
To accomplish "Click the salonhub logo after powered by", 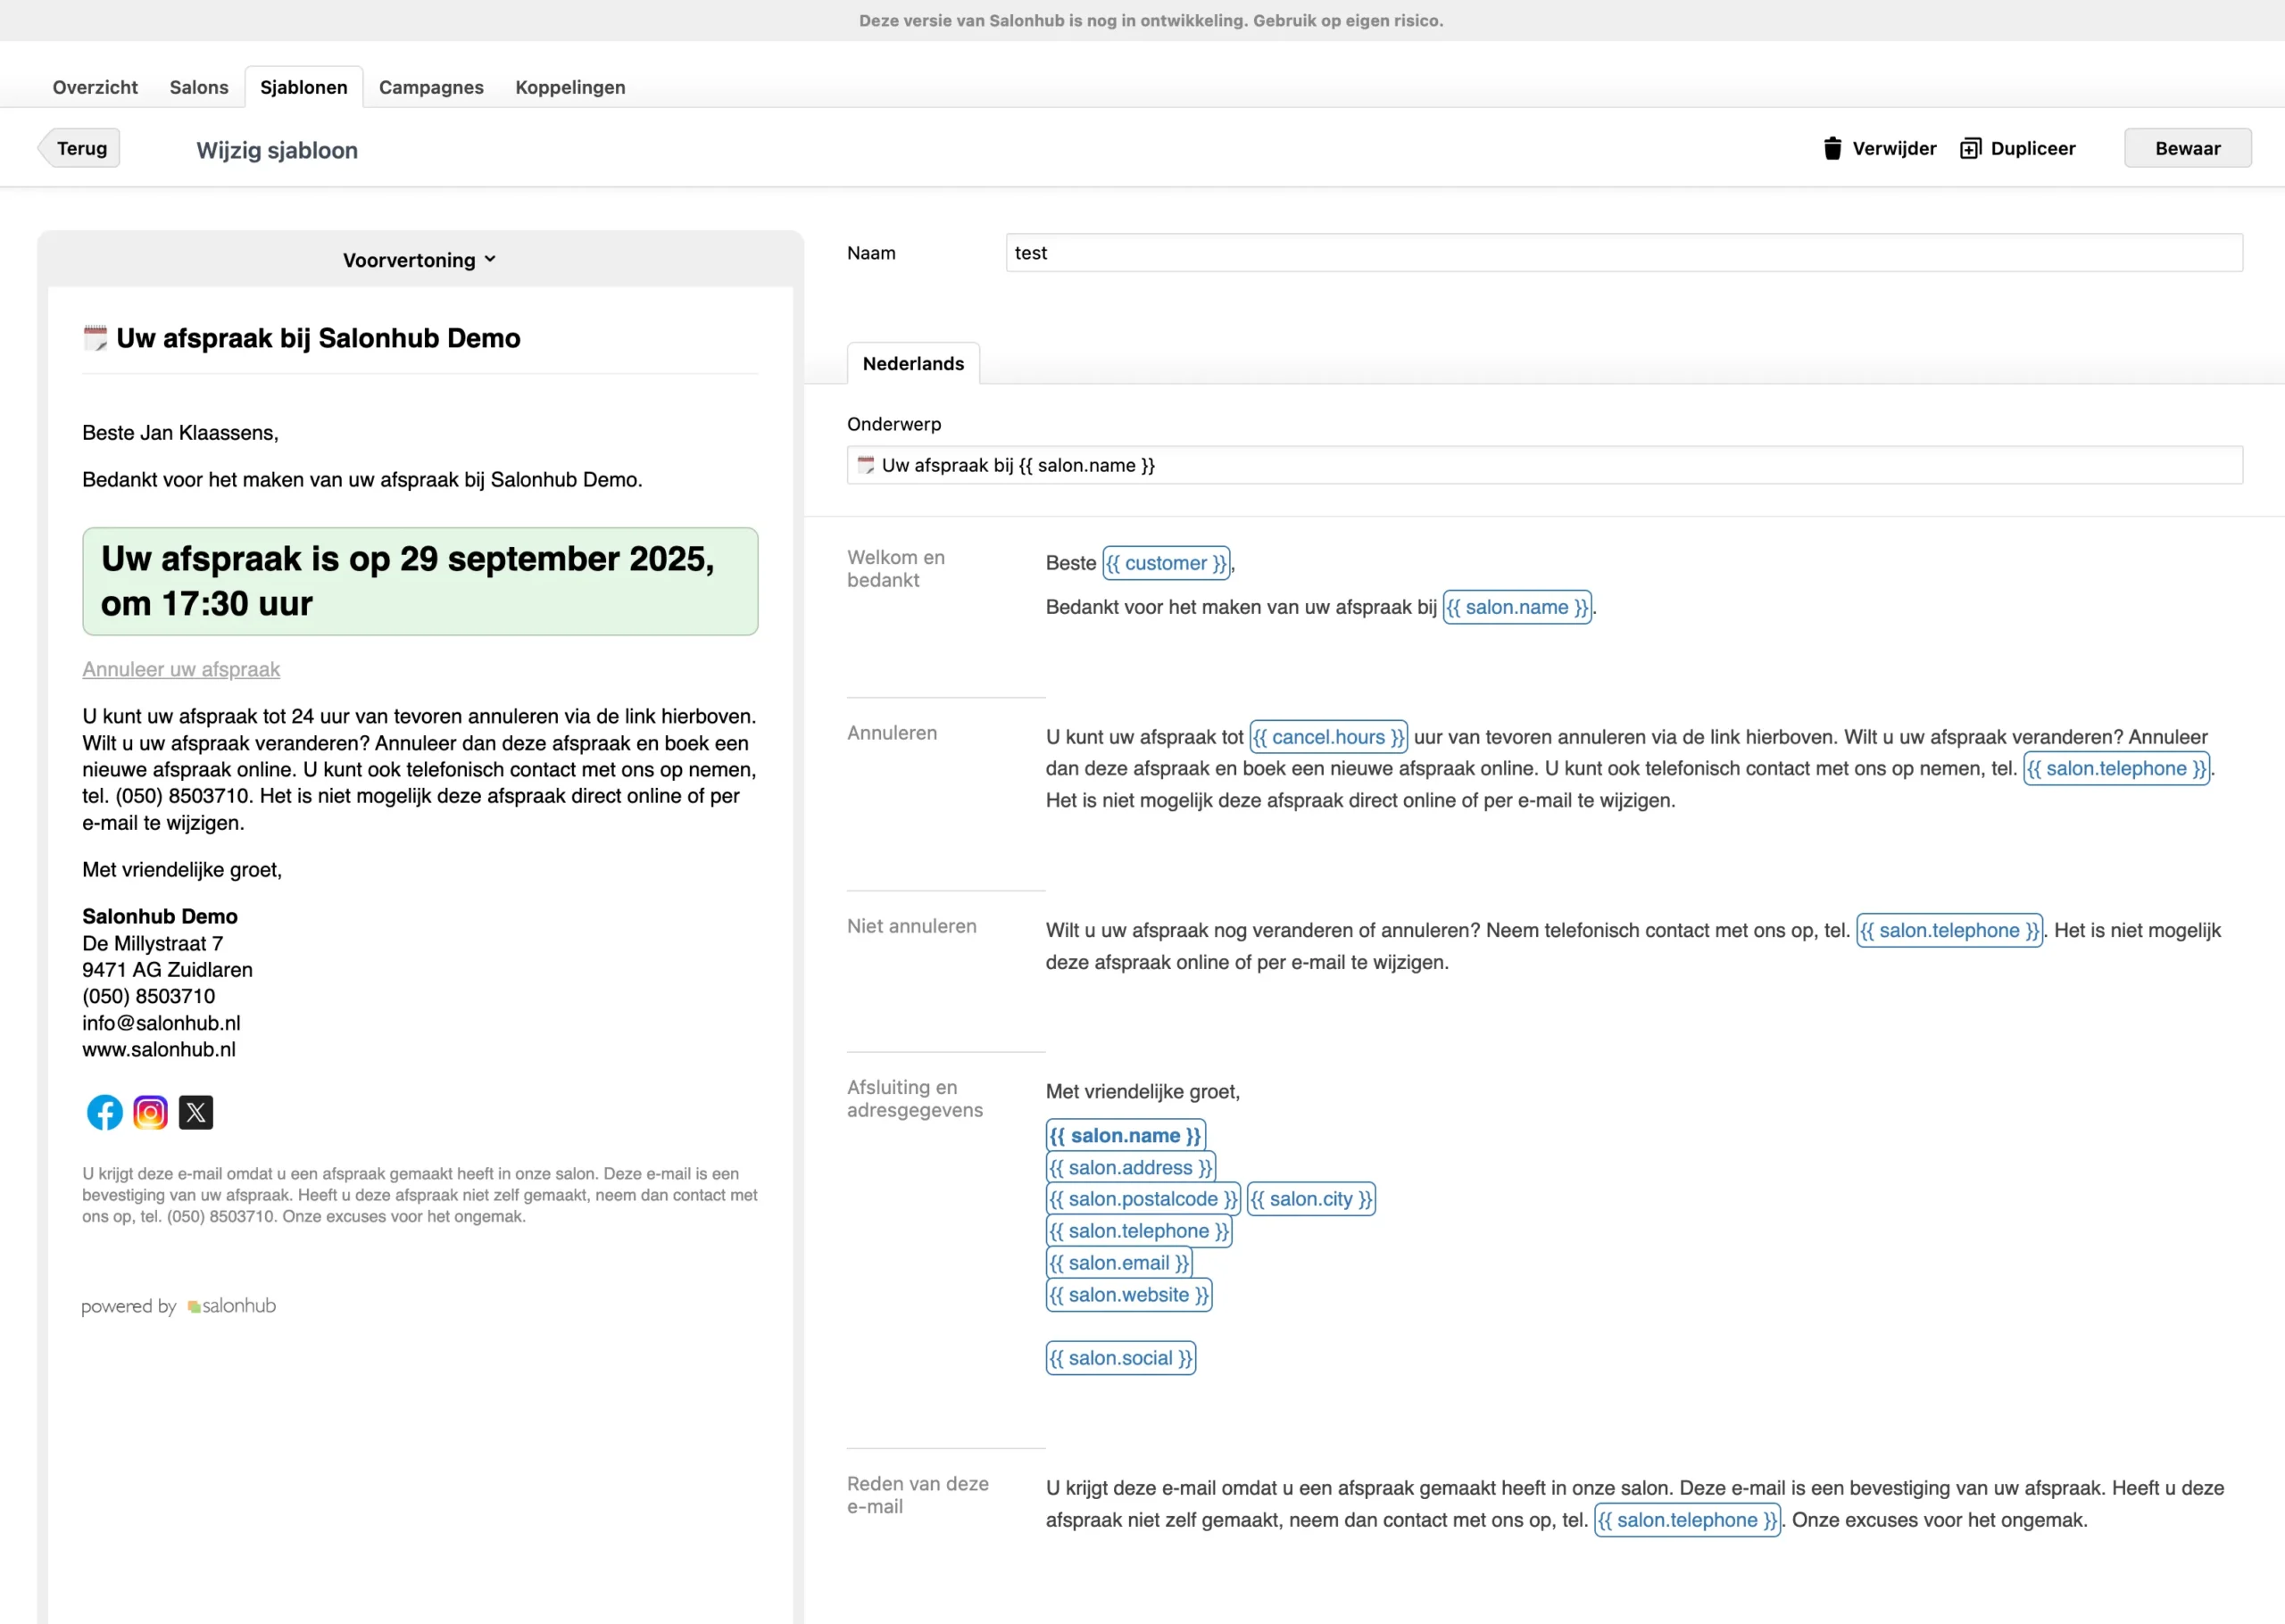I will (232, 1306).
